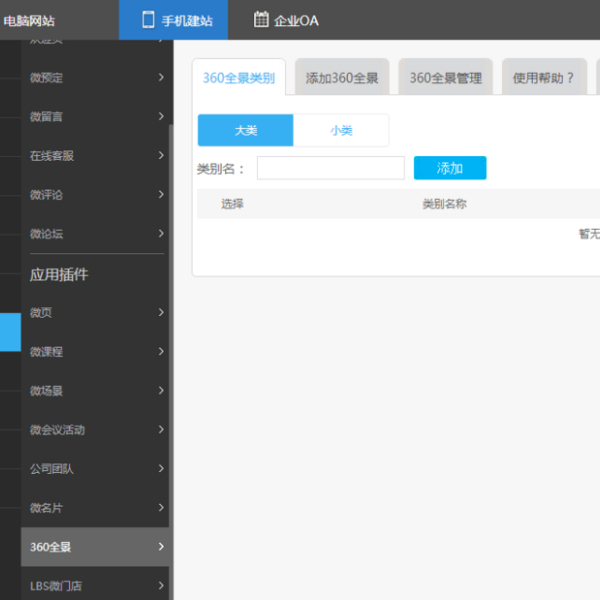Select 微页 in the plugin list
Screen dimensions: 600x600
pos(41,313)
